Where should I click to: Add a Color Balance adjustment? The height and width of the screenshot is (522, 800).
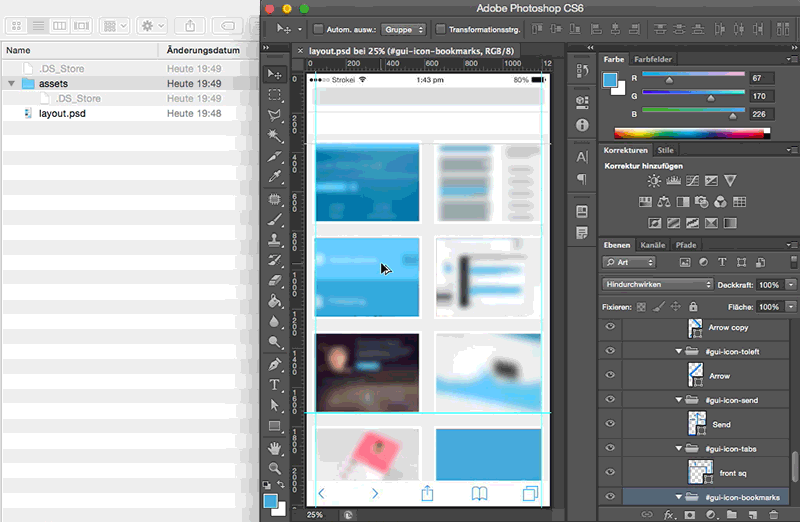click(664, 202)
